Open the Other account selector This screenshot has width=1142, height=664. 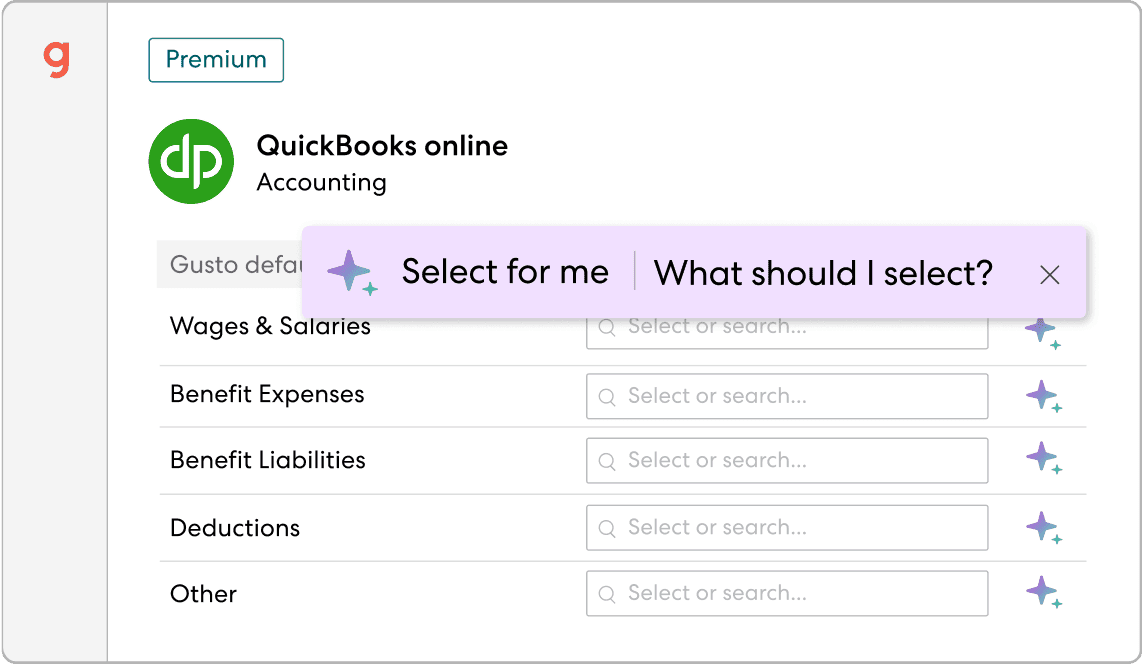click(787, 593)
